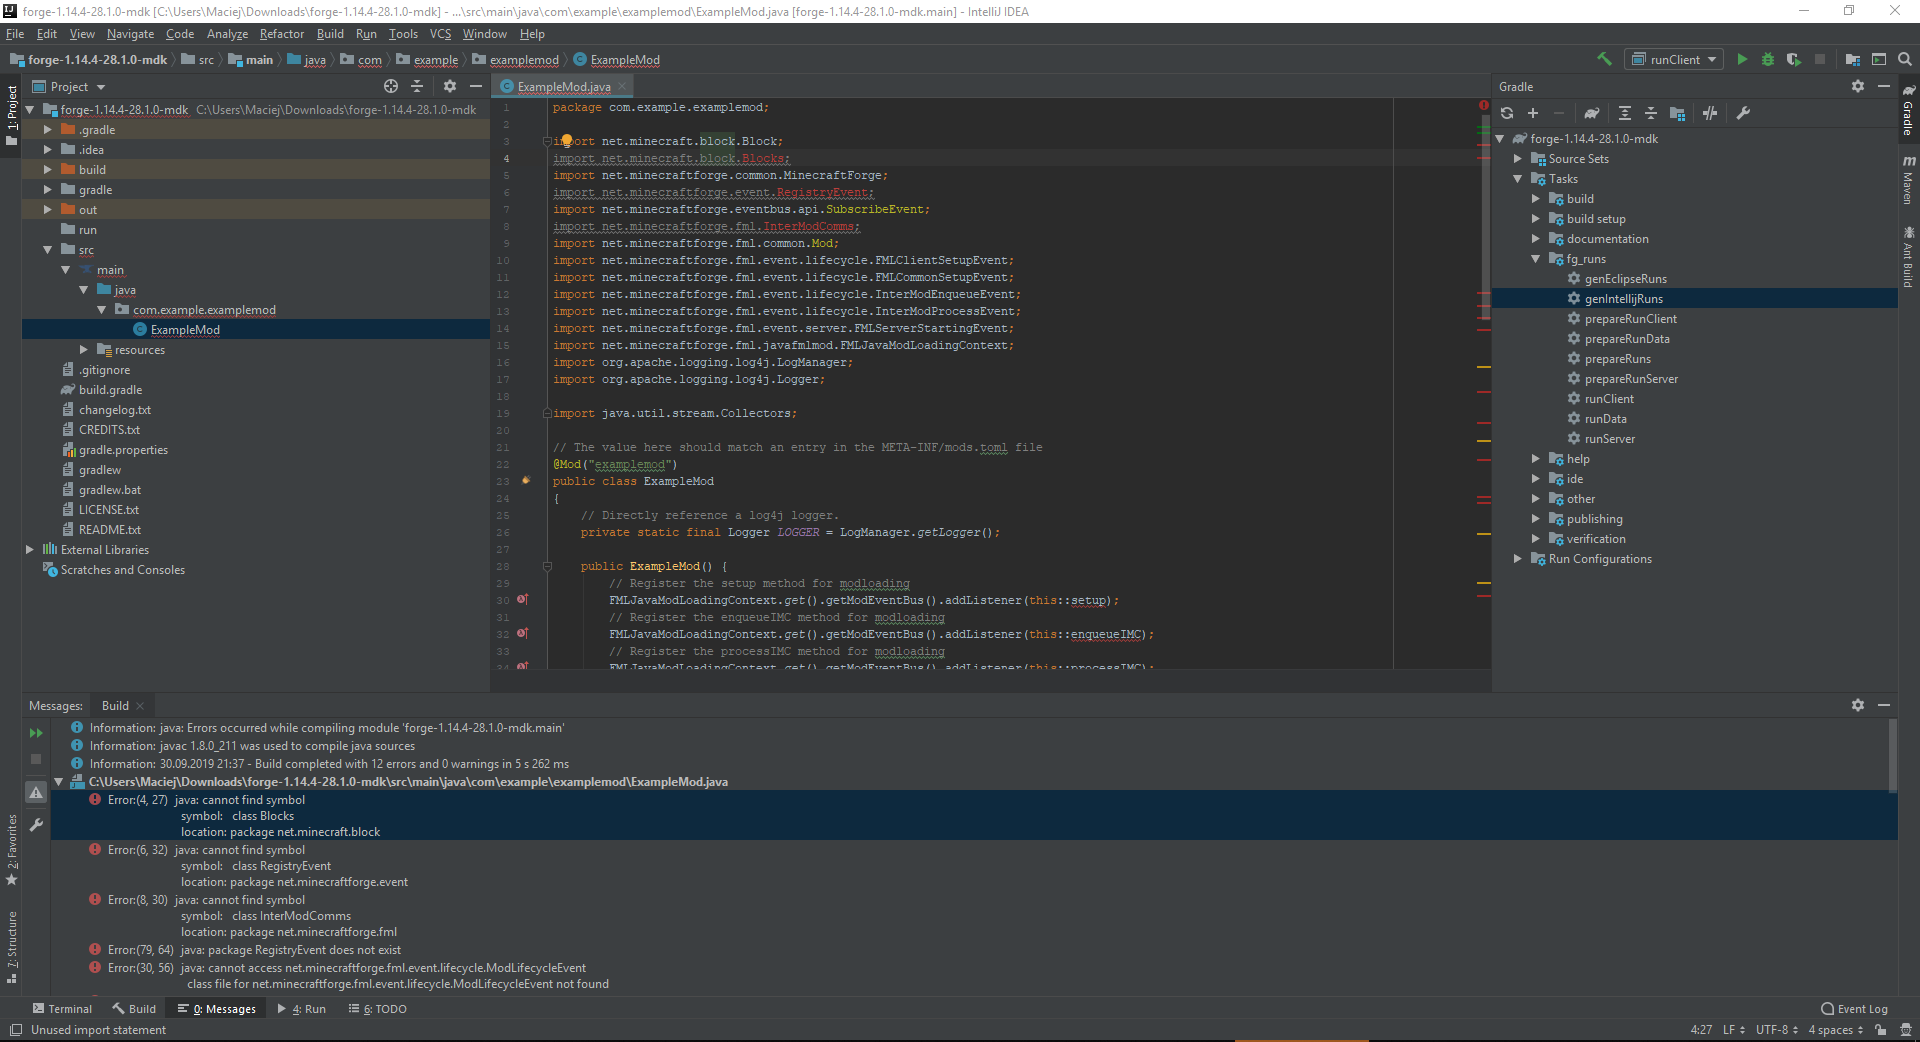
Task: Open Search Everywhere magnifier icon
Action: point(1905,59)
